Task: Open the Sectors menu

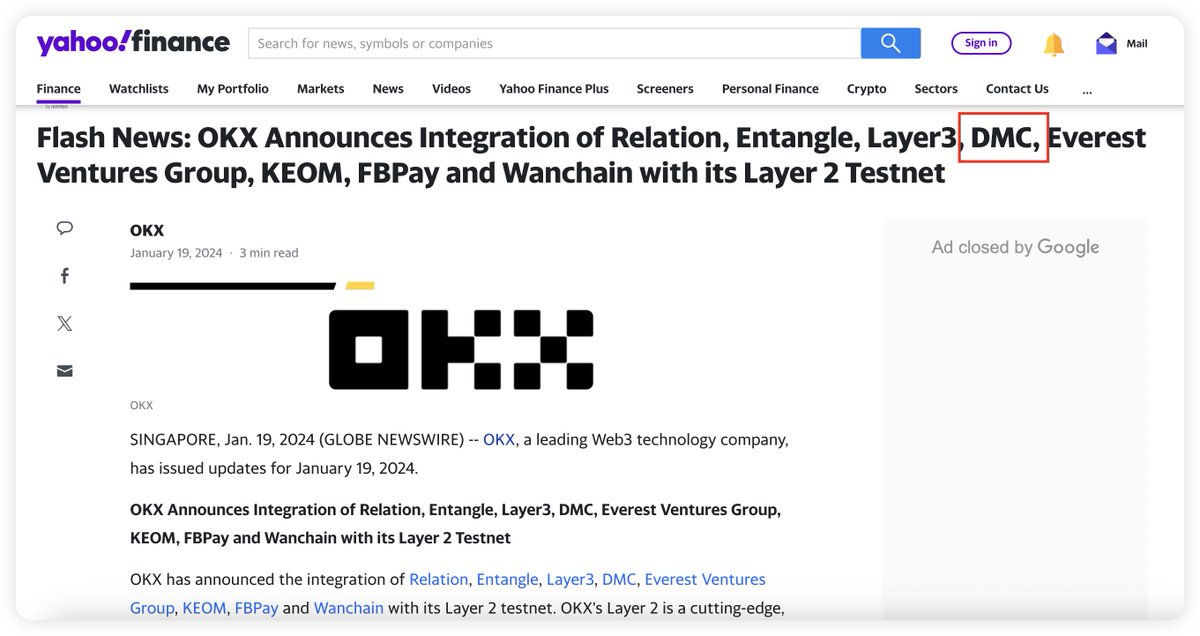Action: pos(936,88)
